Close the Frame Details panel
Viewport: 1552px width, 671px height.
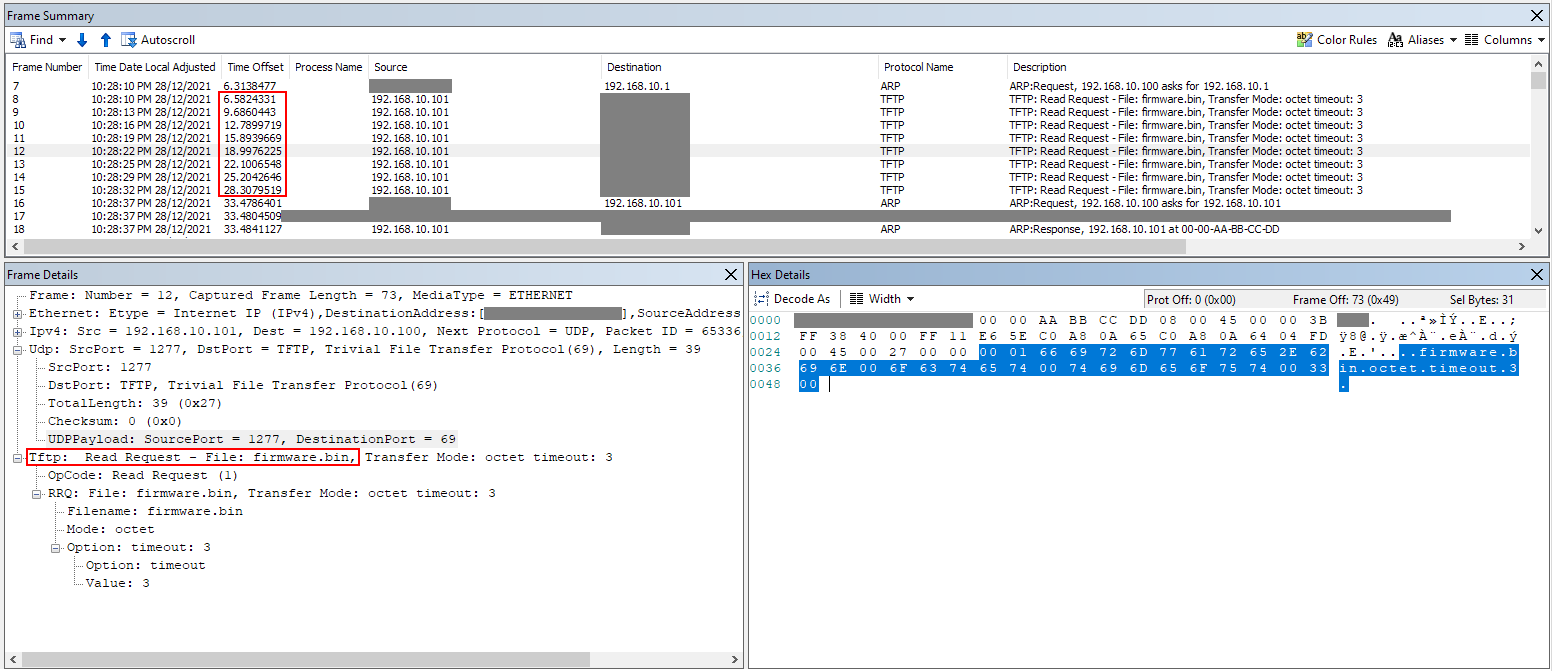(x=730, y=275)
